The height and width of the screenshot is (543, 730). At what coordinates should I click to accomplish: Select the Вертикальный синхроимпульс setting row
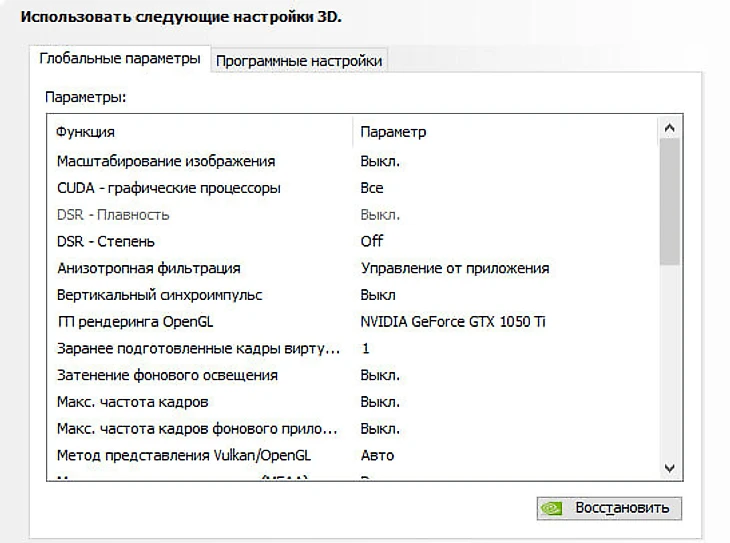[x=155, y=296]
